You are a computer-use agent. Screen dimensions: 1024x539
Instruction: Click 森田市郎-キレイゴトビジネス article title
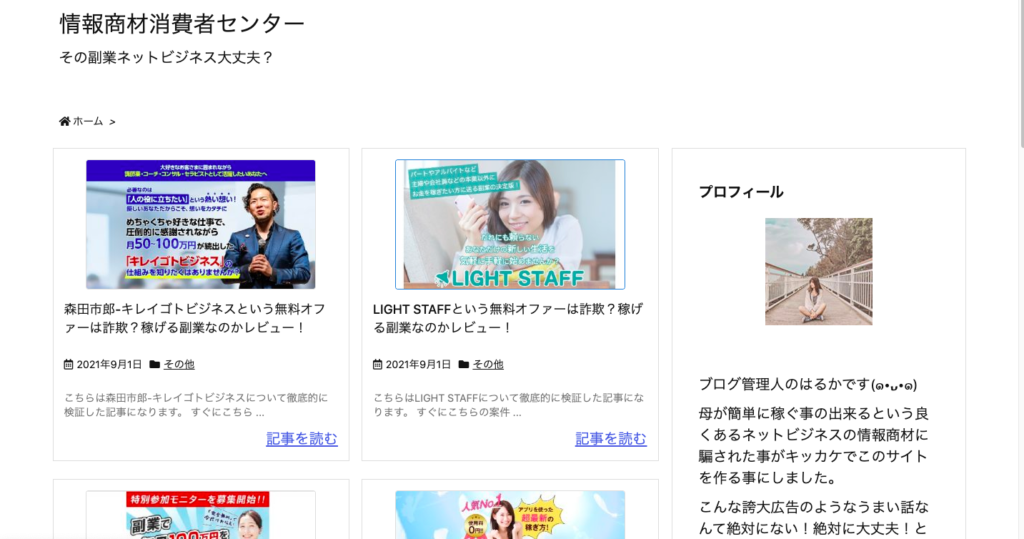pos(195,318)
